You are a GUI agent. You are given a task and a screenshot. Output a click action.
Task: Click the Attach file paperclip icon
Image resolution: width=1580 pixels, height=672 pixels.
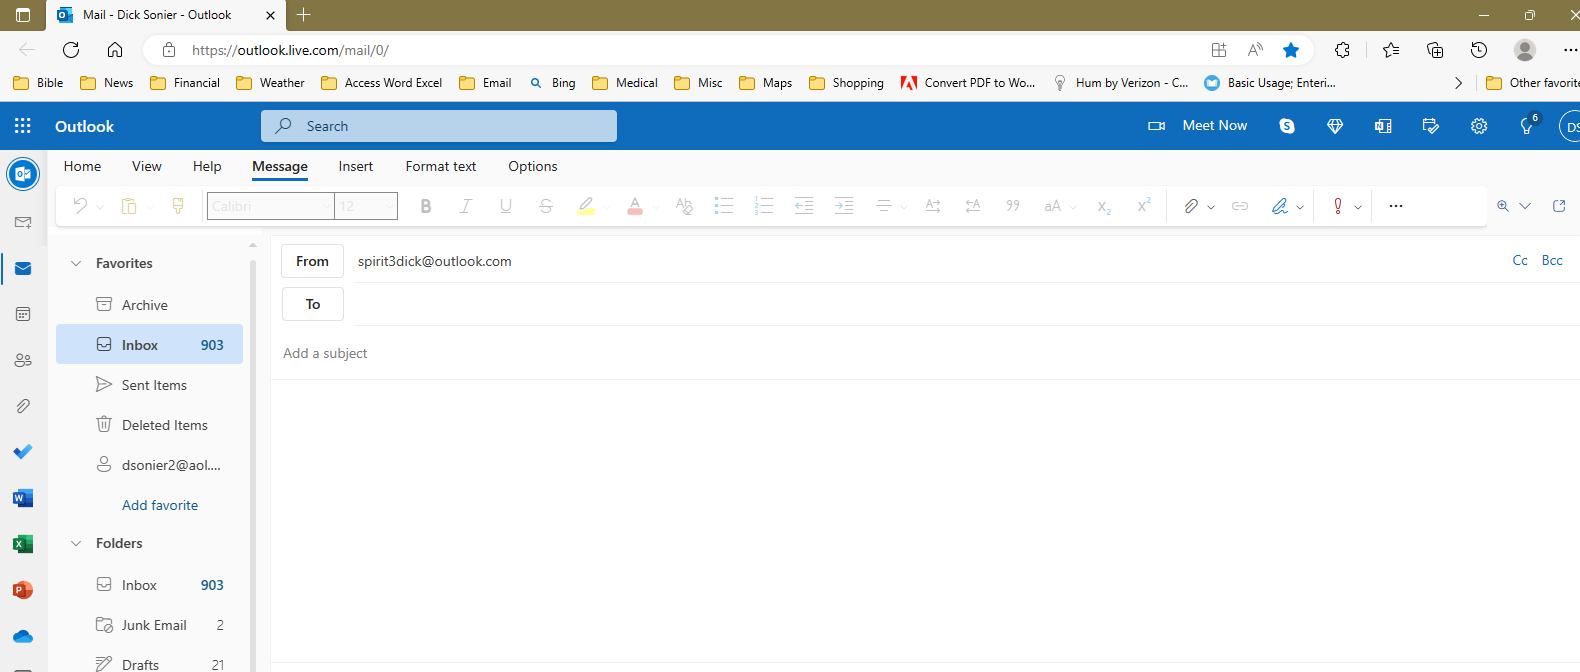[x=1190, y=206]
